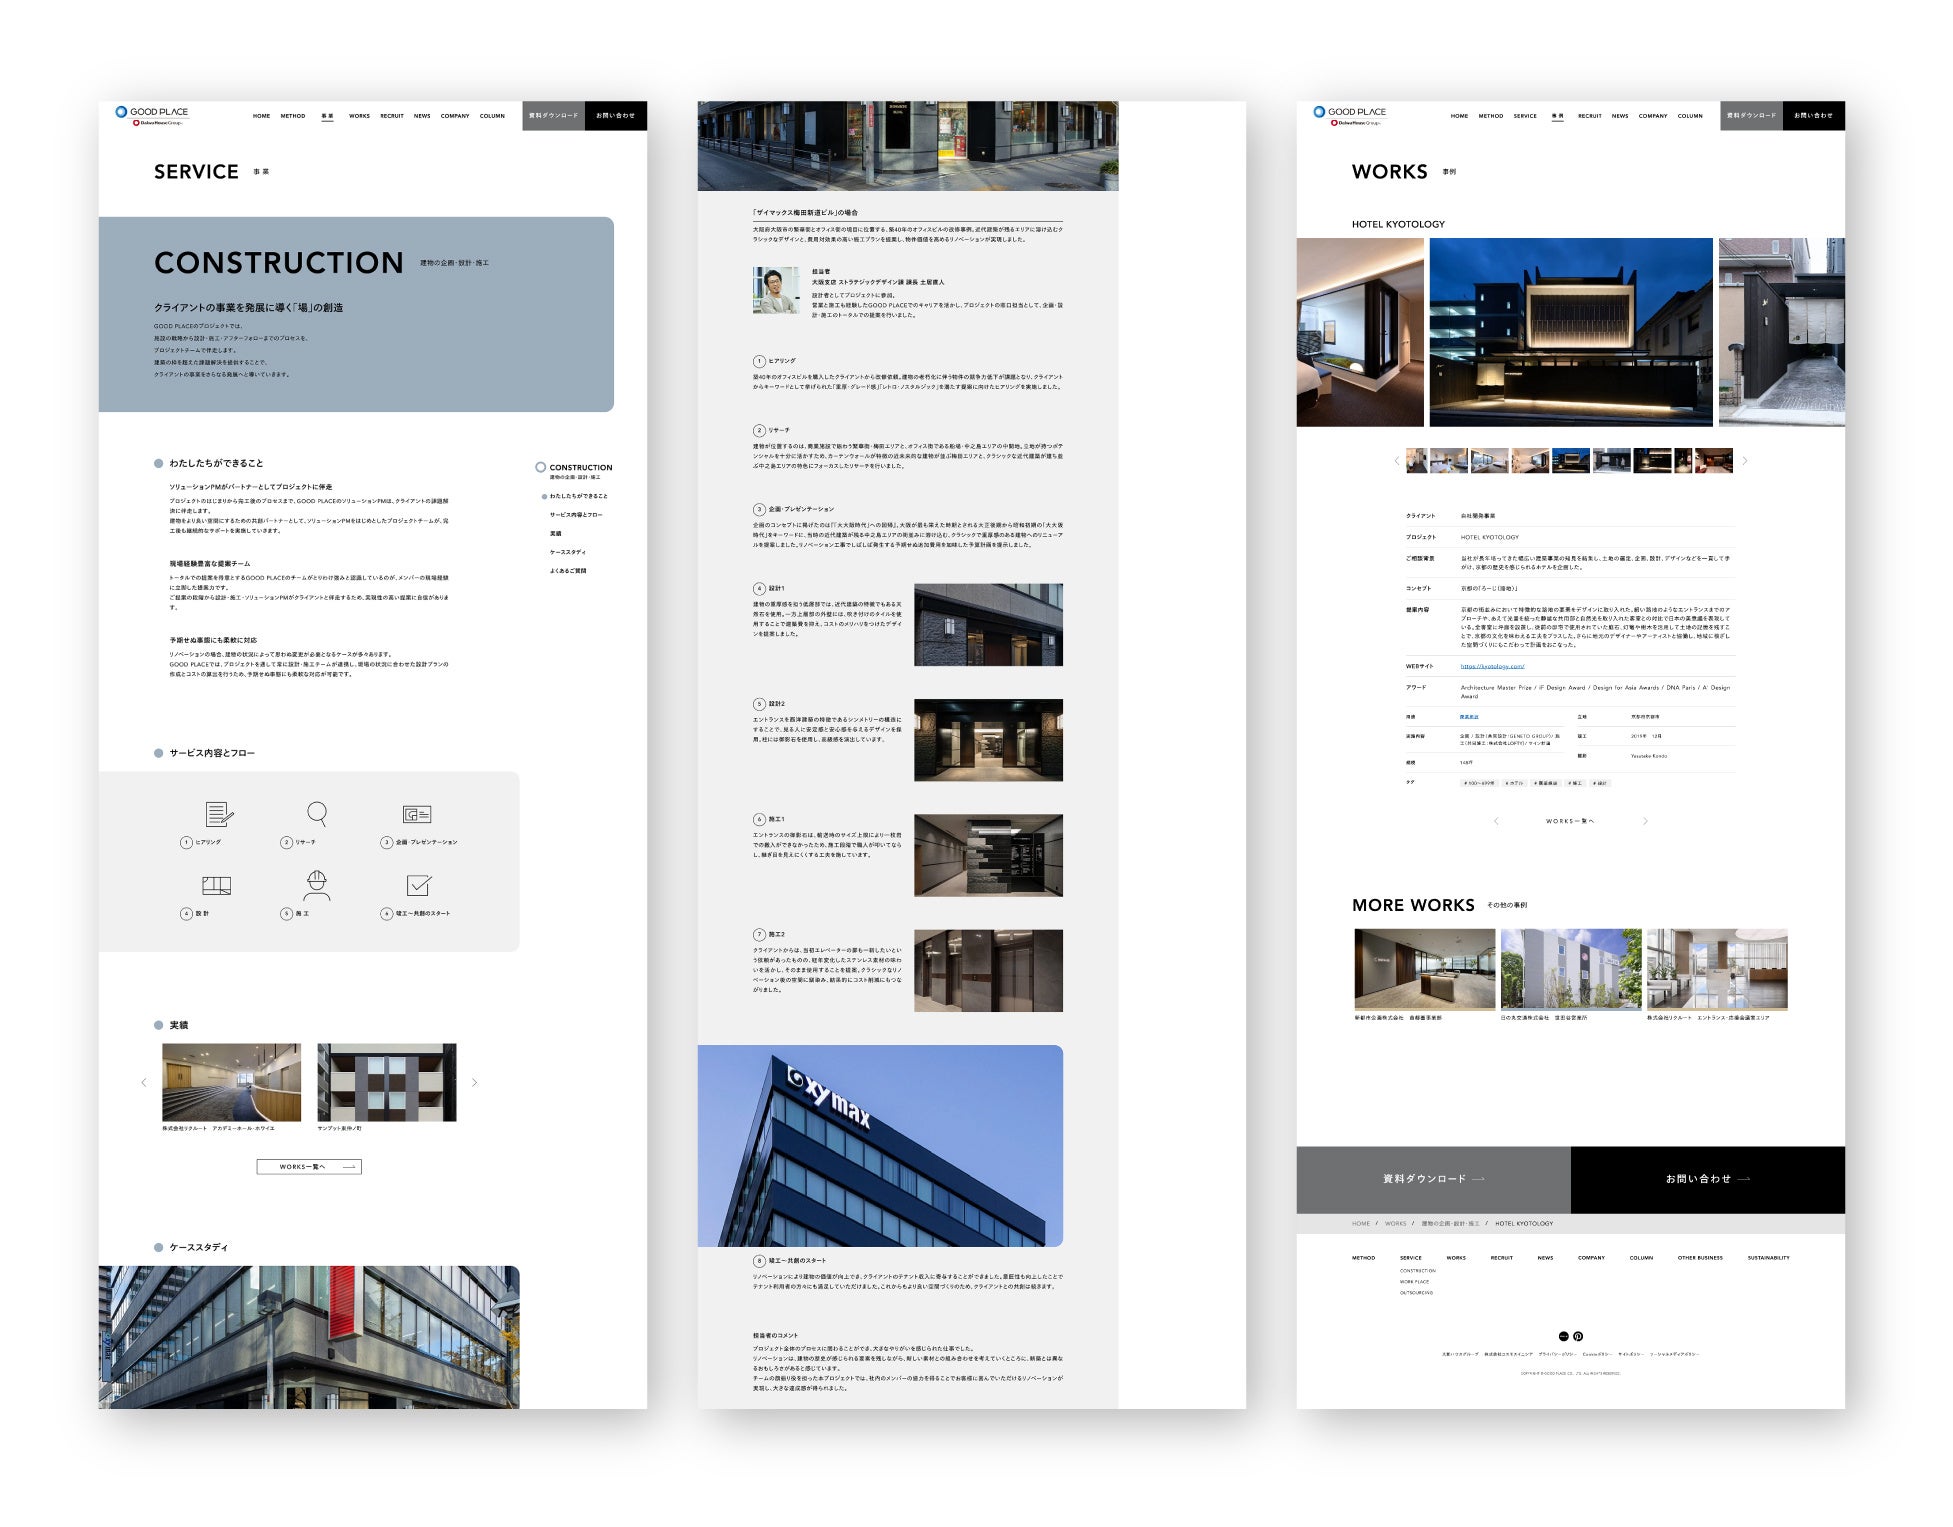Click the checkmark box completion step icon
1953x1527 pixels.
click(x=419, y=885)
